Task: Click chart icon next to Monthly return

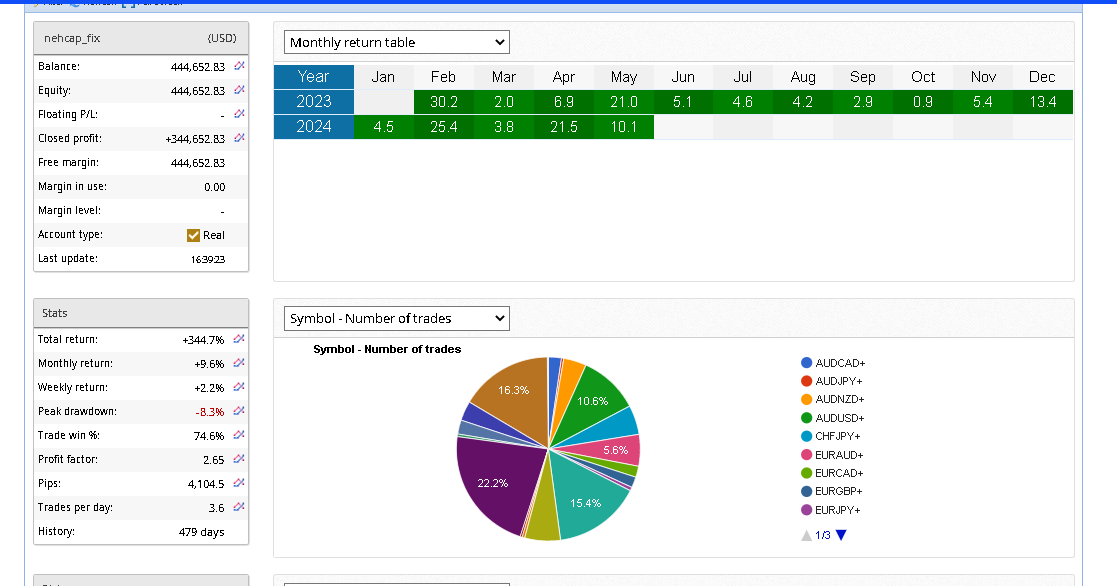Action: click(x=239, y=363)
